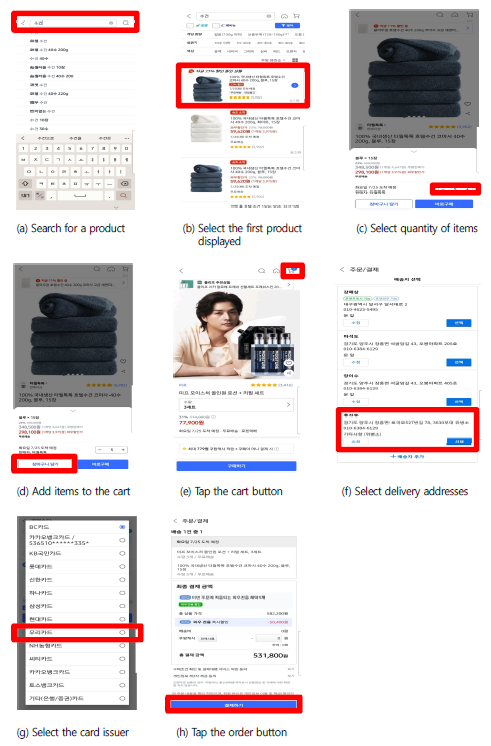Increase quantity with the plus stepper in panel (d)
Viewport: 491px width, 746px height.
tap(123, 450)
